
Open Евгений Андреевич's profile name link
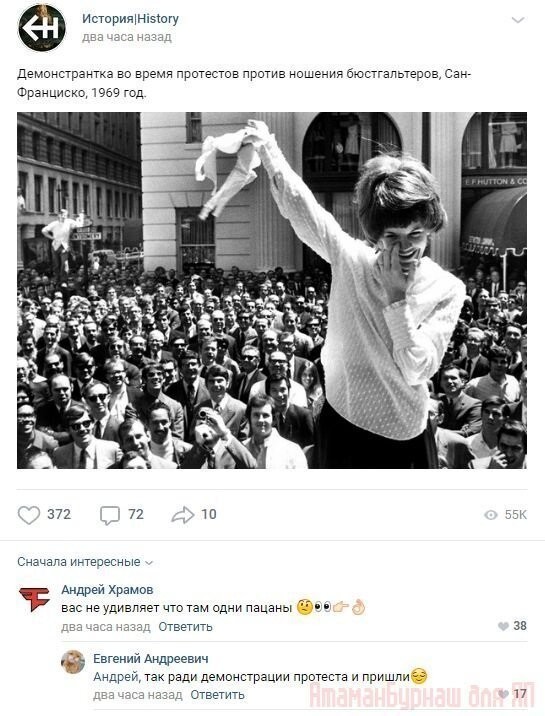pyautogui.click(x=151, y=658)
